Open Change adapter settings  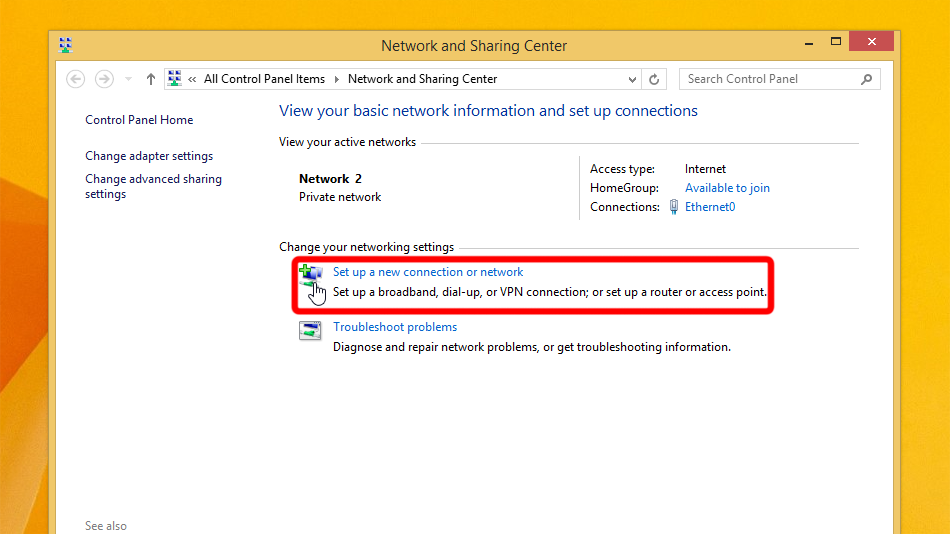pyautogui.click(x=149, y=156)
